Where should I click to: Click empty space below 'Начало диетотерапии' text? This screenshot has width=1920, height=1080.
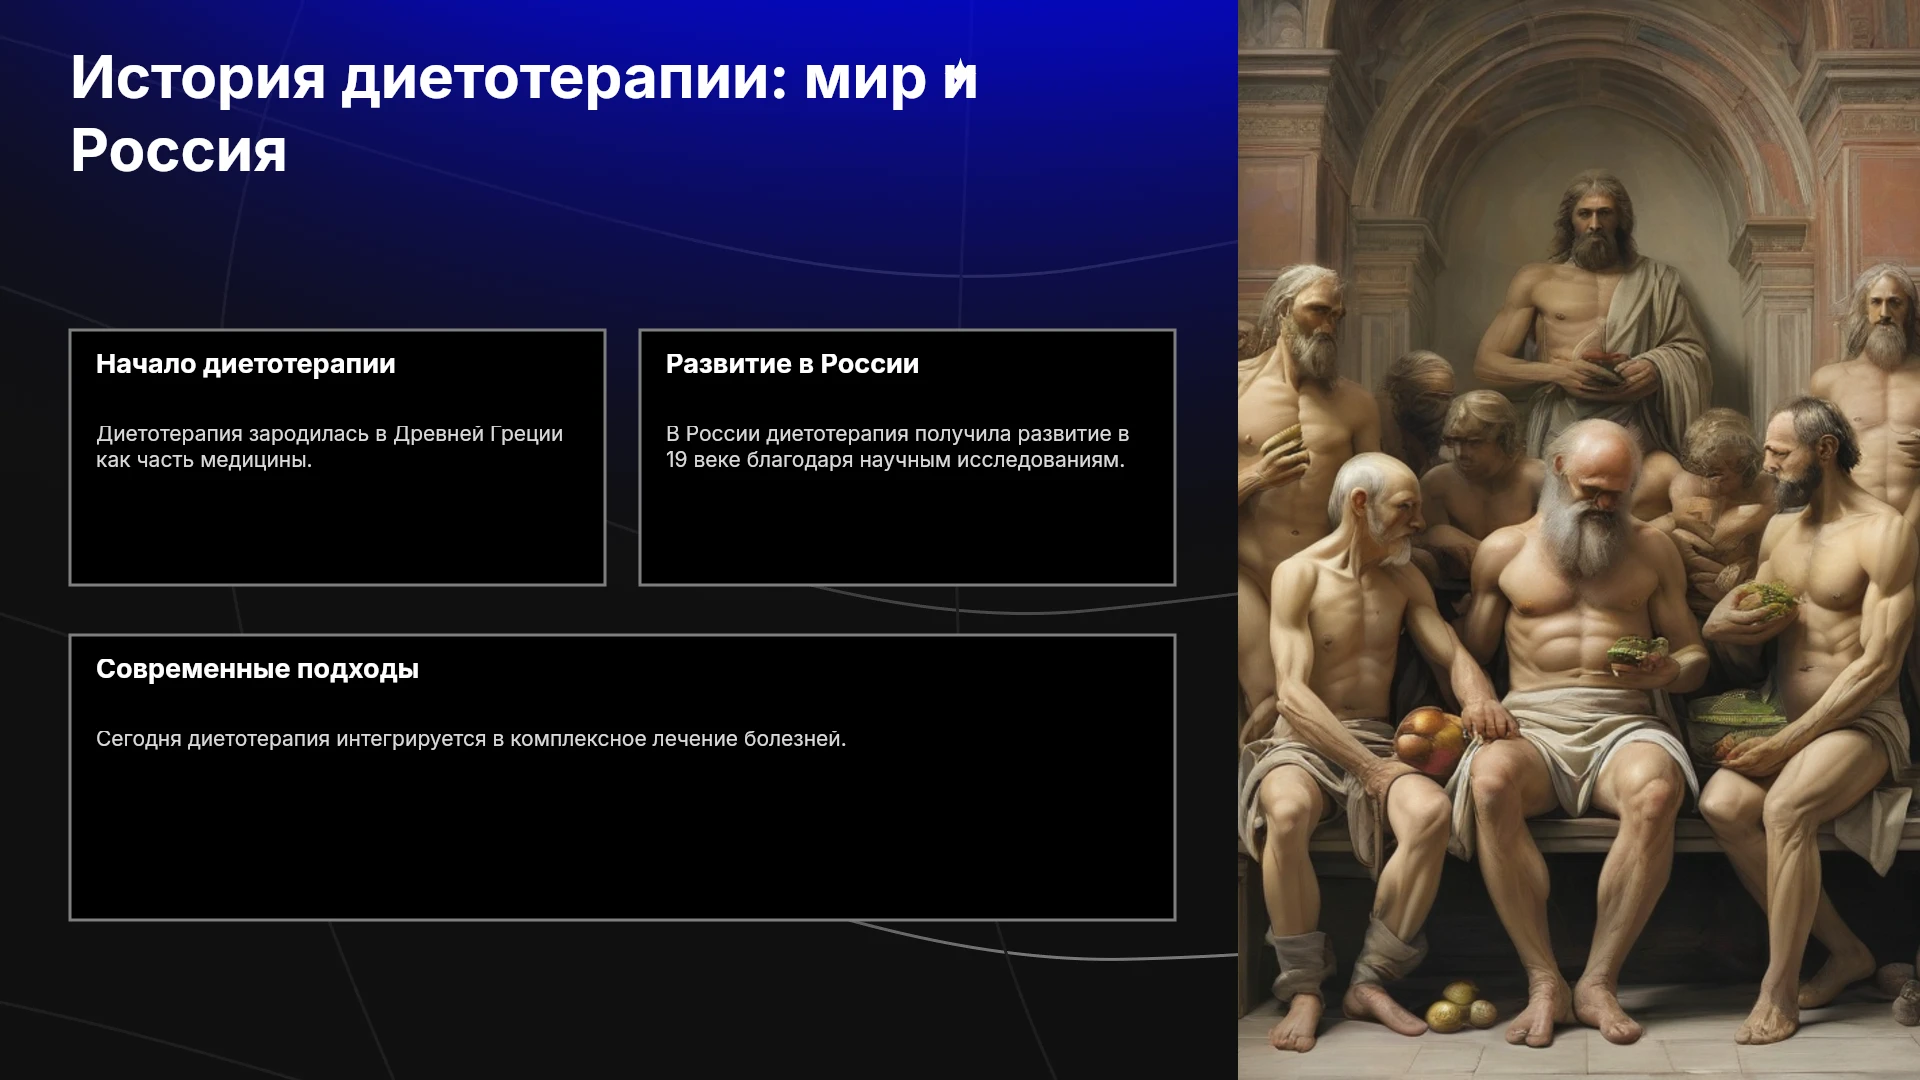(x=337, y=530)
